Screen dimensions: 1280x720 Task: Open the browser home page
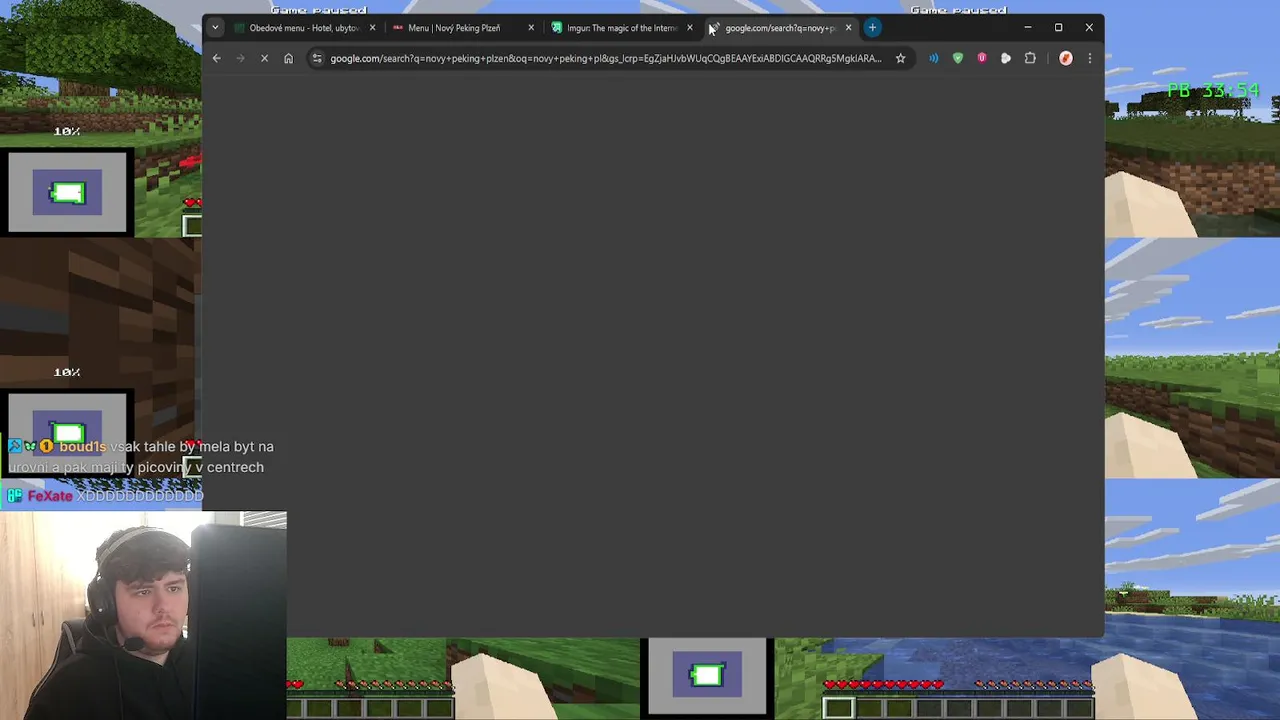(288, 58)
